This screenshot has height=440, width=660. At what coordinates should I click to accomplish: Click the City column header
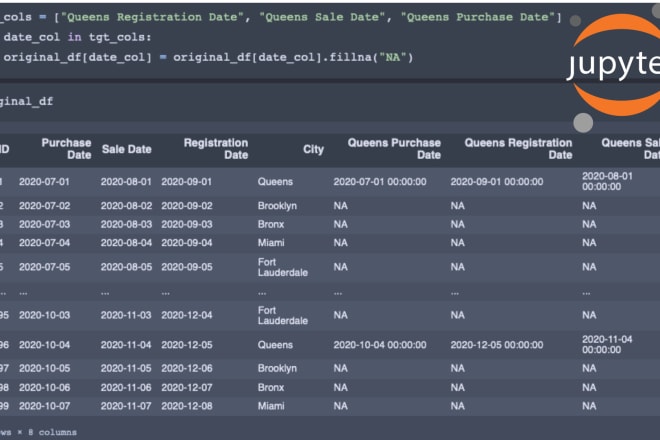(313, 149)
